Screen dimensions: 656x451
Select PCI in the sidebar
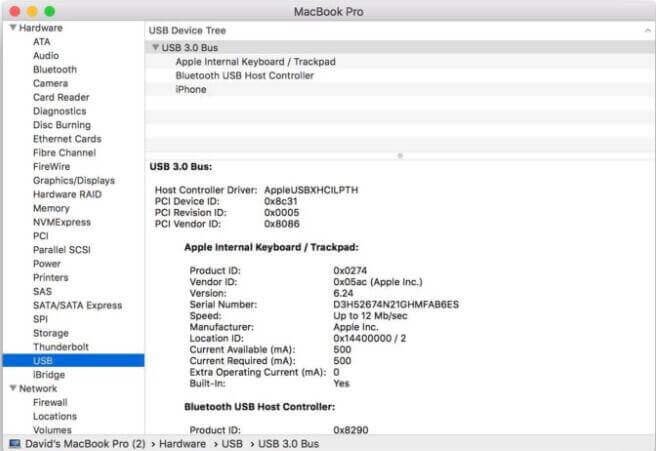pyautogui.click(x=41, y=236)
